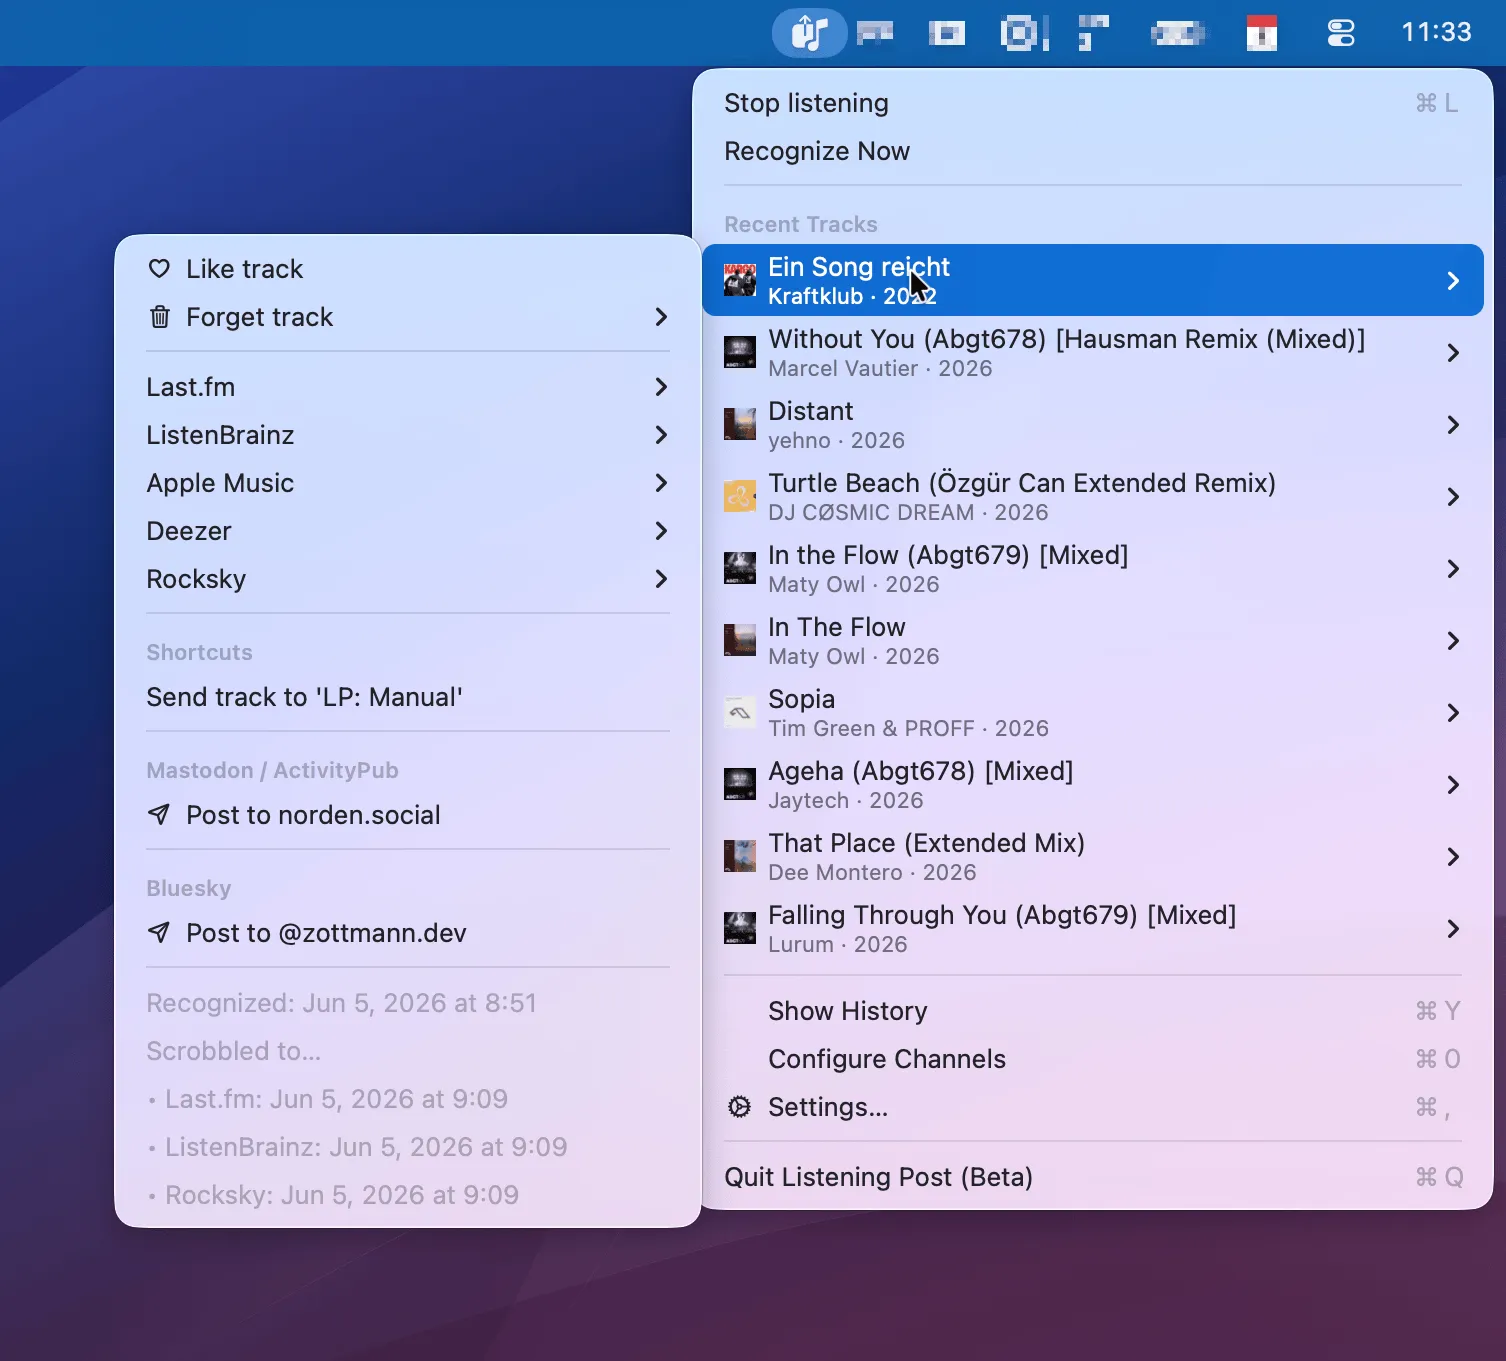Expand the Rocksky submenu chevron
Viewport: 1506px width, 1361px height.
click(661, 579)
